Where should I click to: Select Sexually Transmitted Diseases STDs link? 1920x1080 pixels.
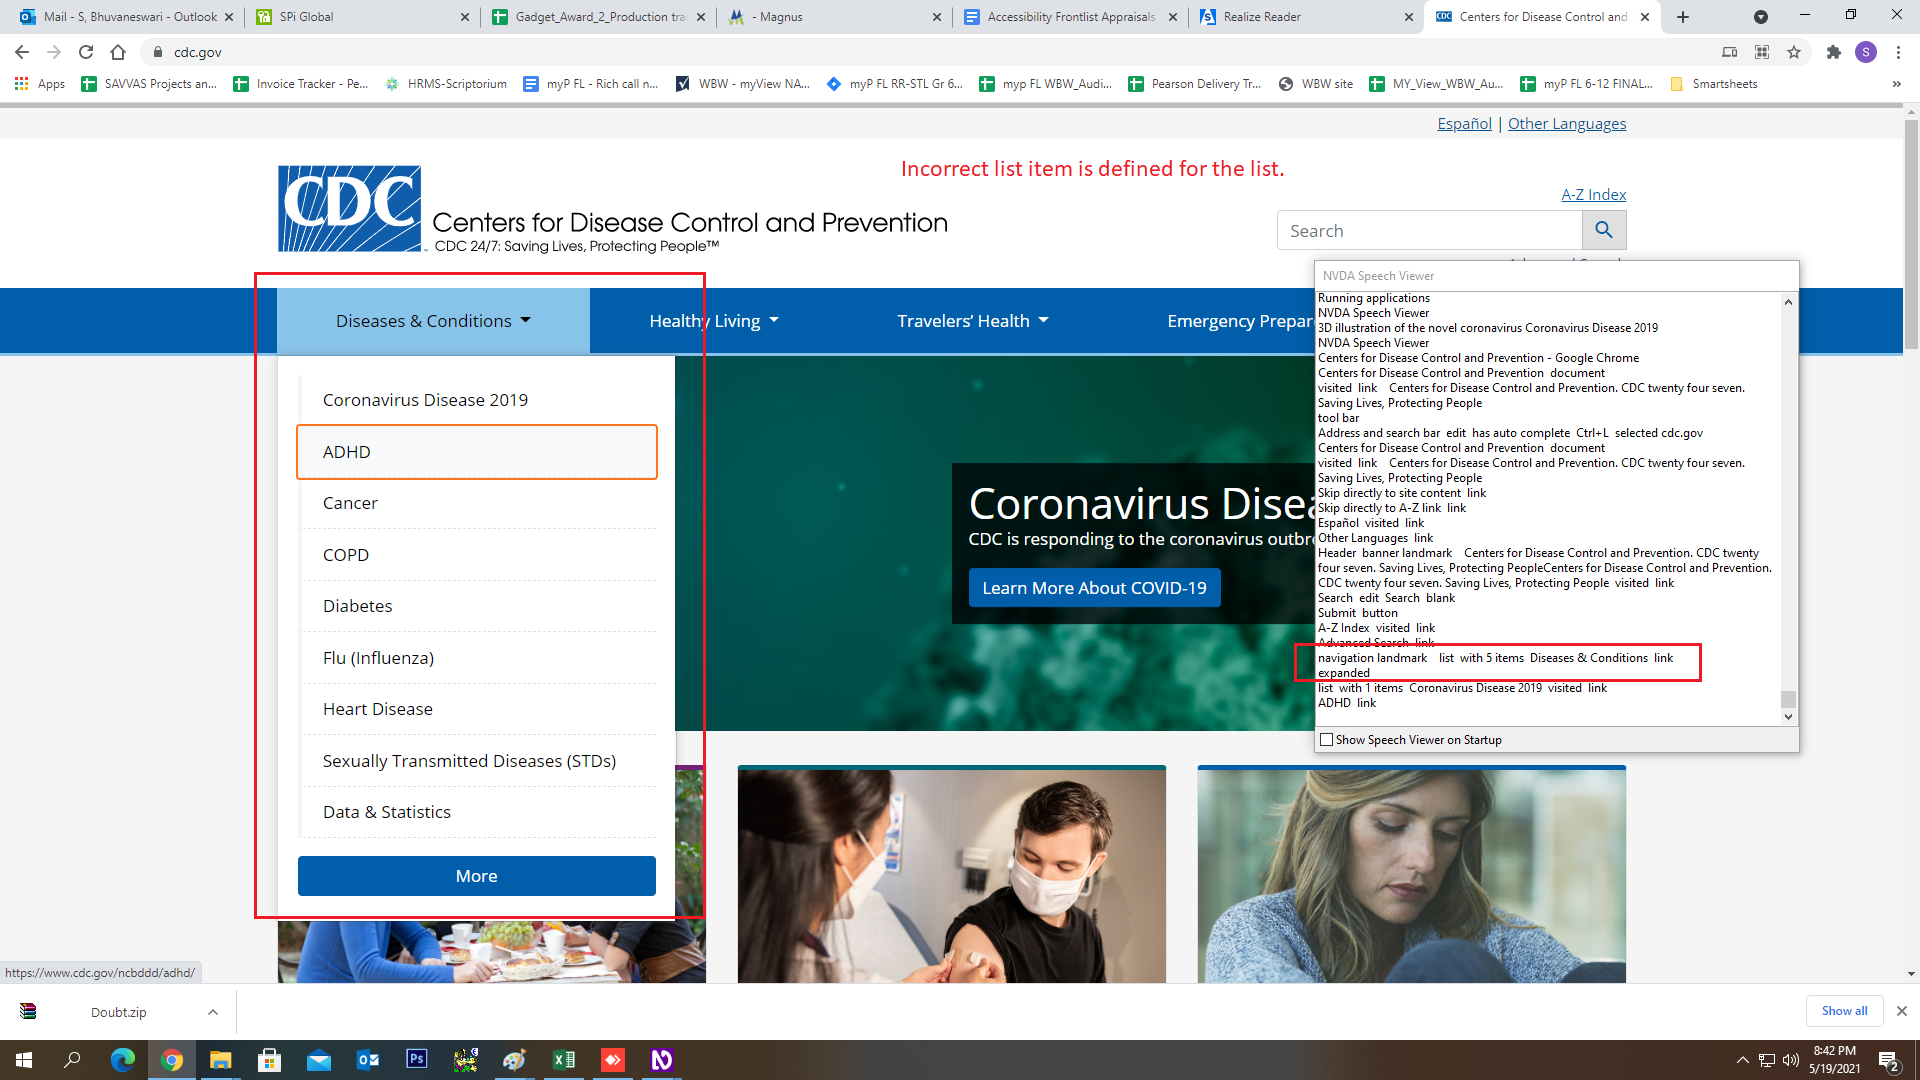[469, 760]
